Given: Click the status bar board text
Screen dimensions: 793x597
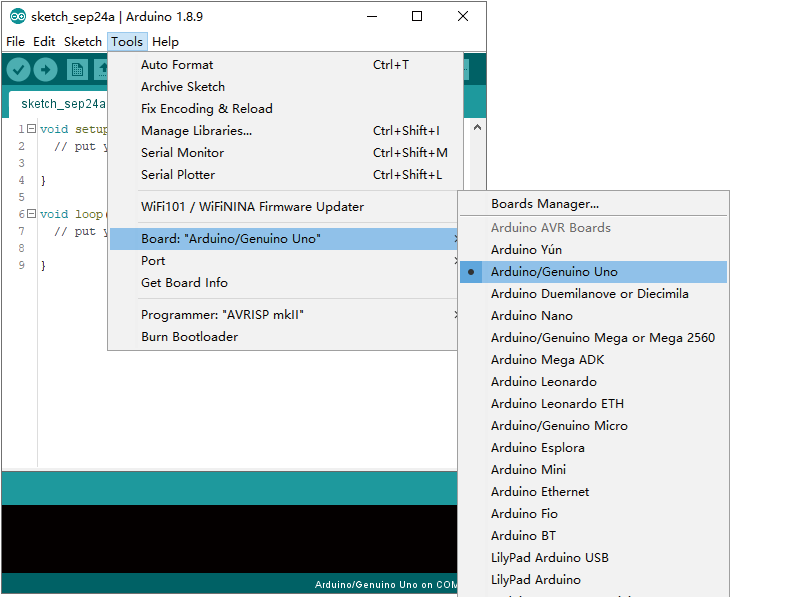Looking at the screenshot, I should point(385,585).
